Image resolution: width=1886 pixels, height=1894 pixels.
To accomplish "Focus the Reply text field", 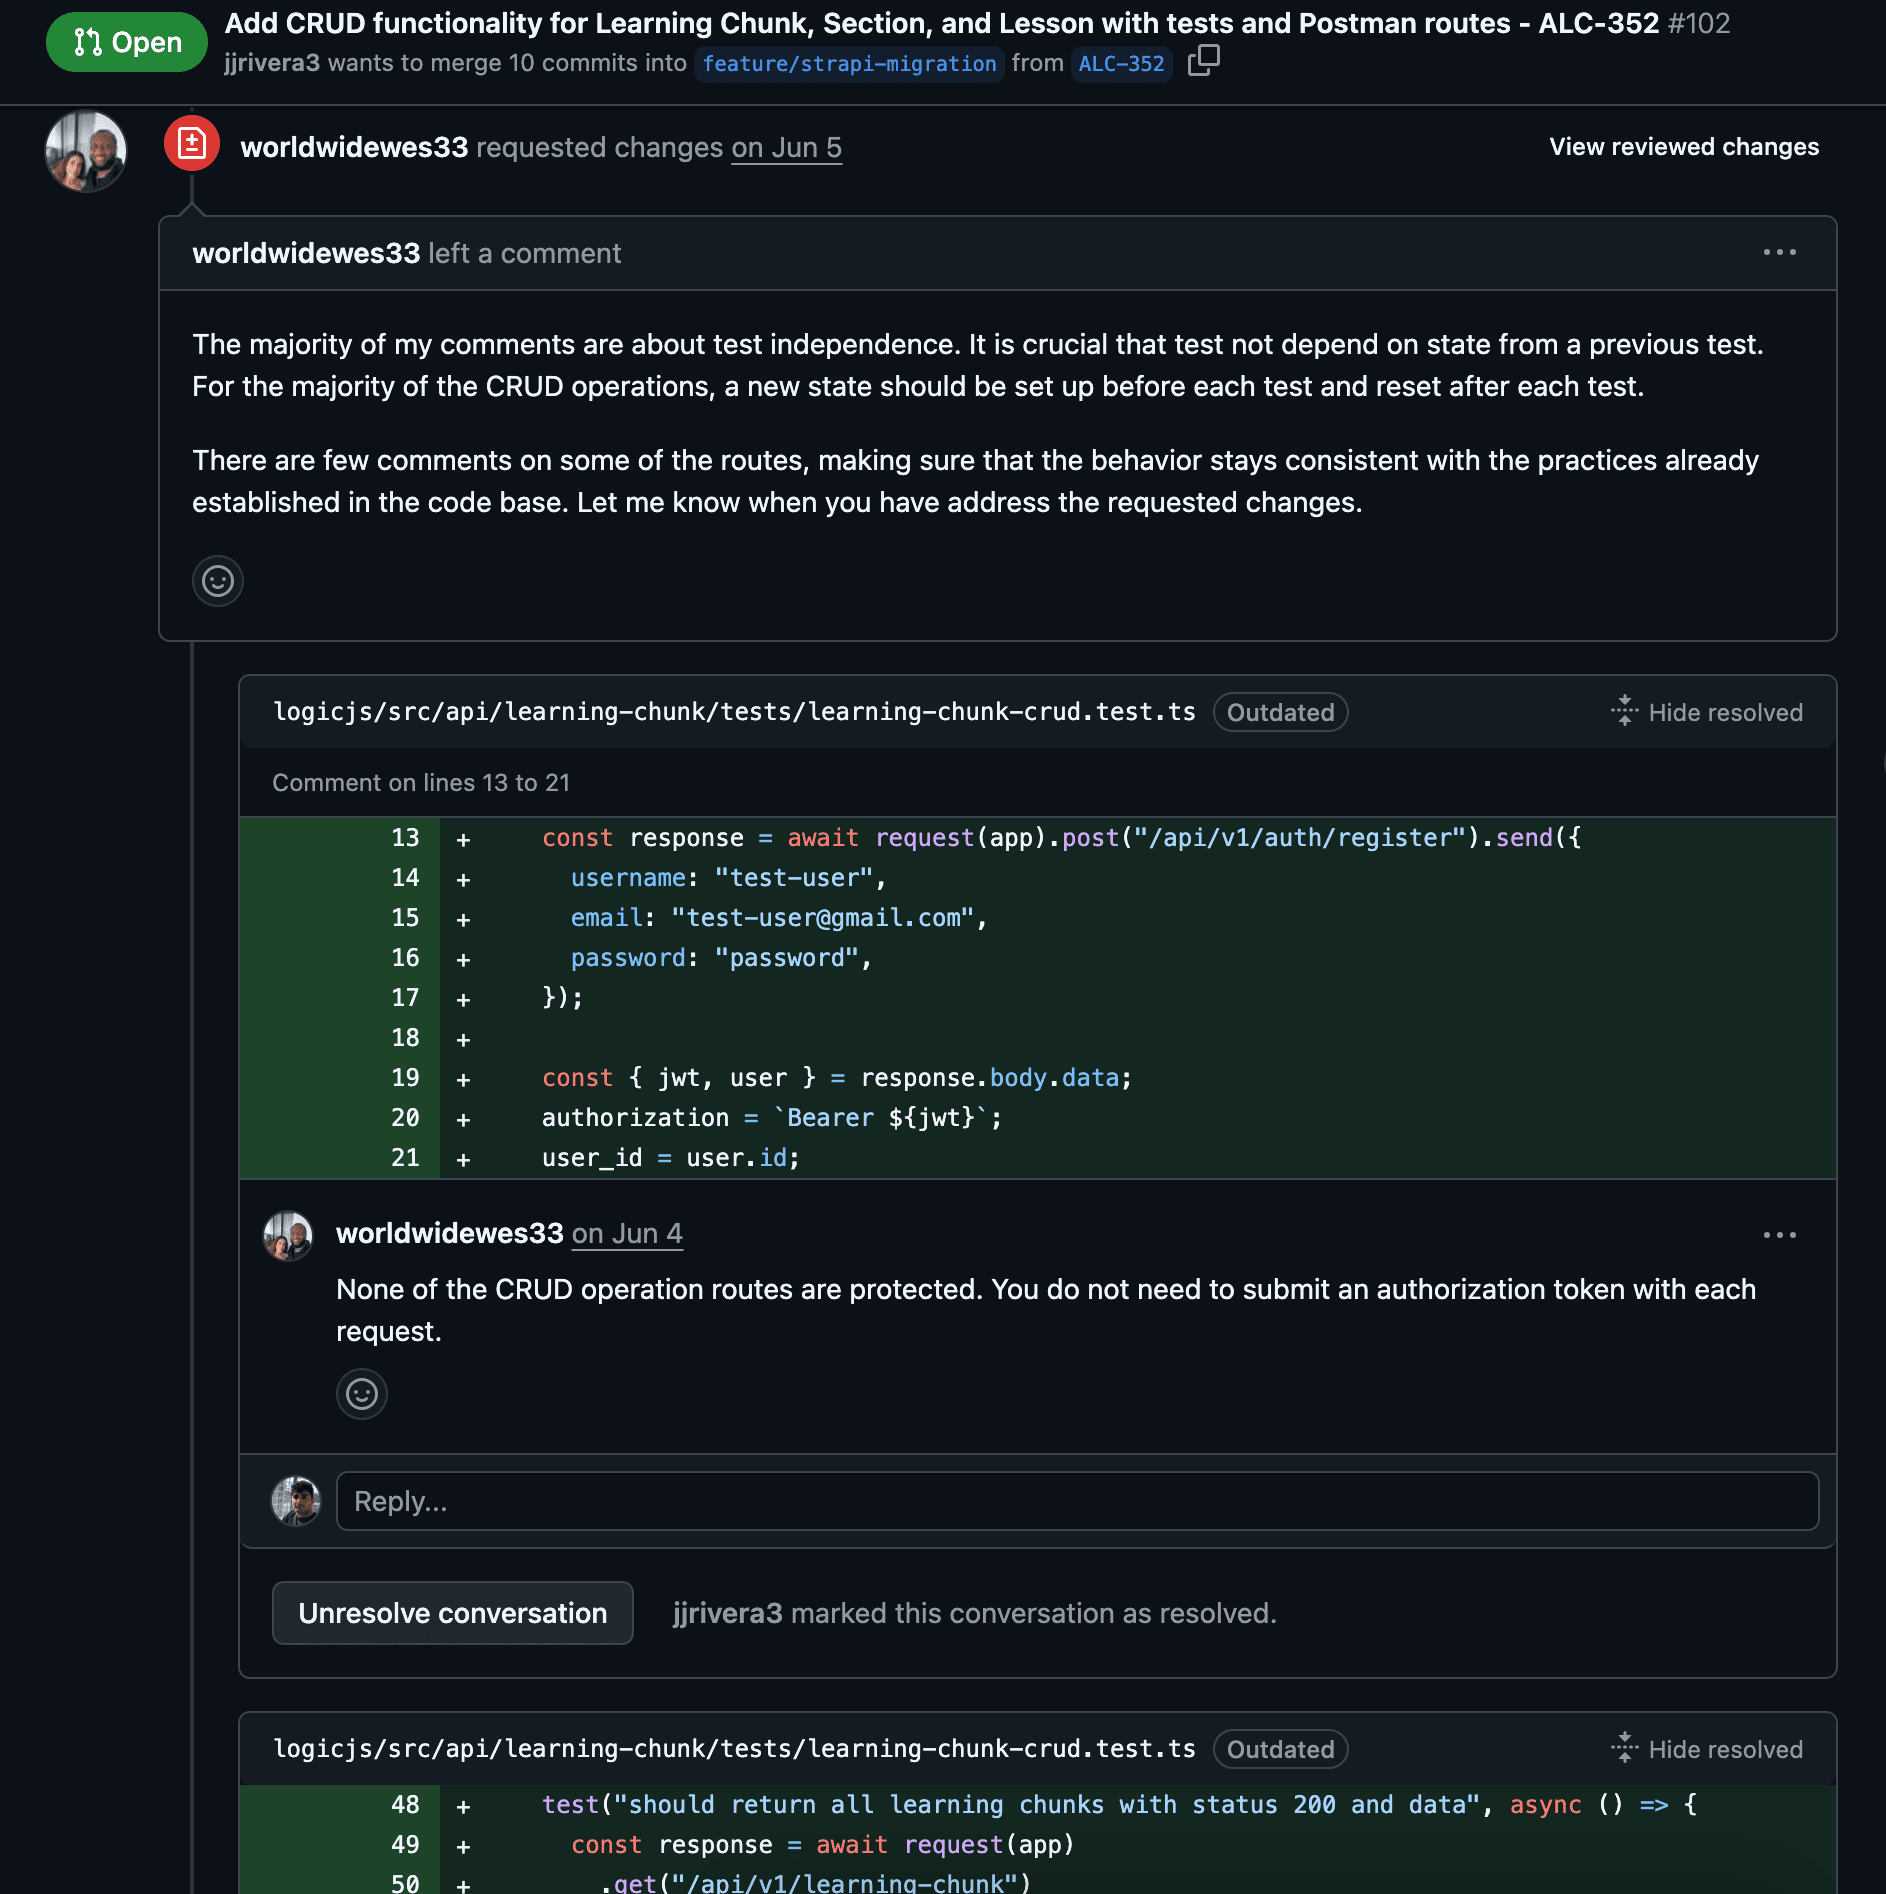I will click(x=1077, y=1501).
